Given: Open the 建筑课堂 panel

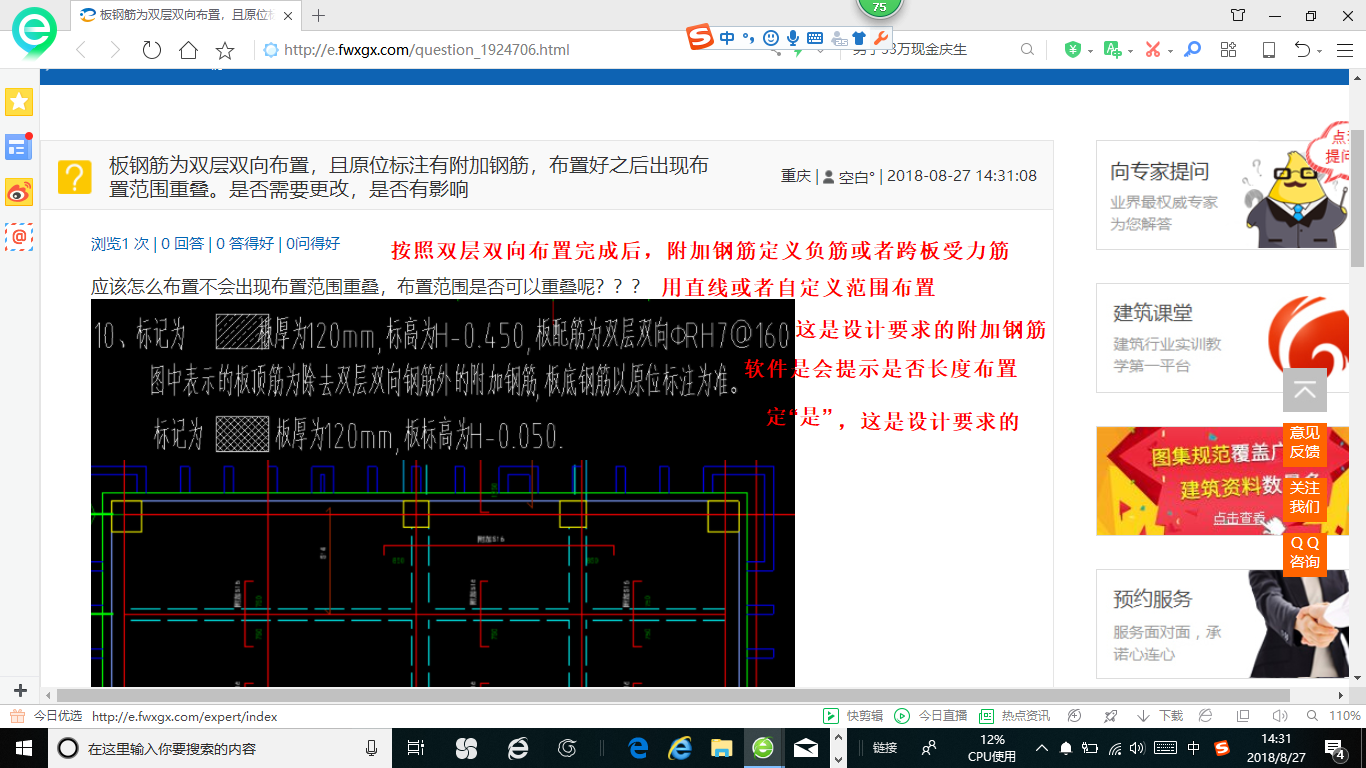Looking at the screenshot, I should point(1222,338).
